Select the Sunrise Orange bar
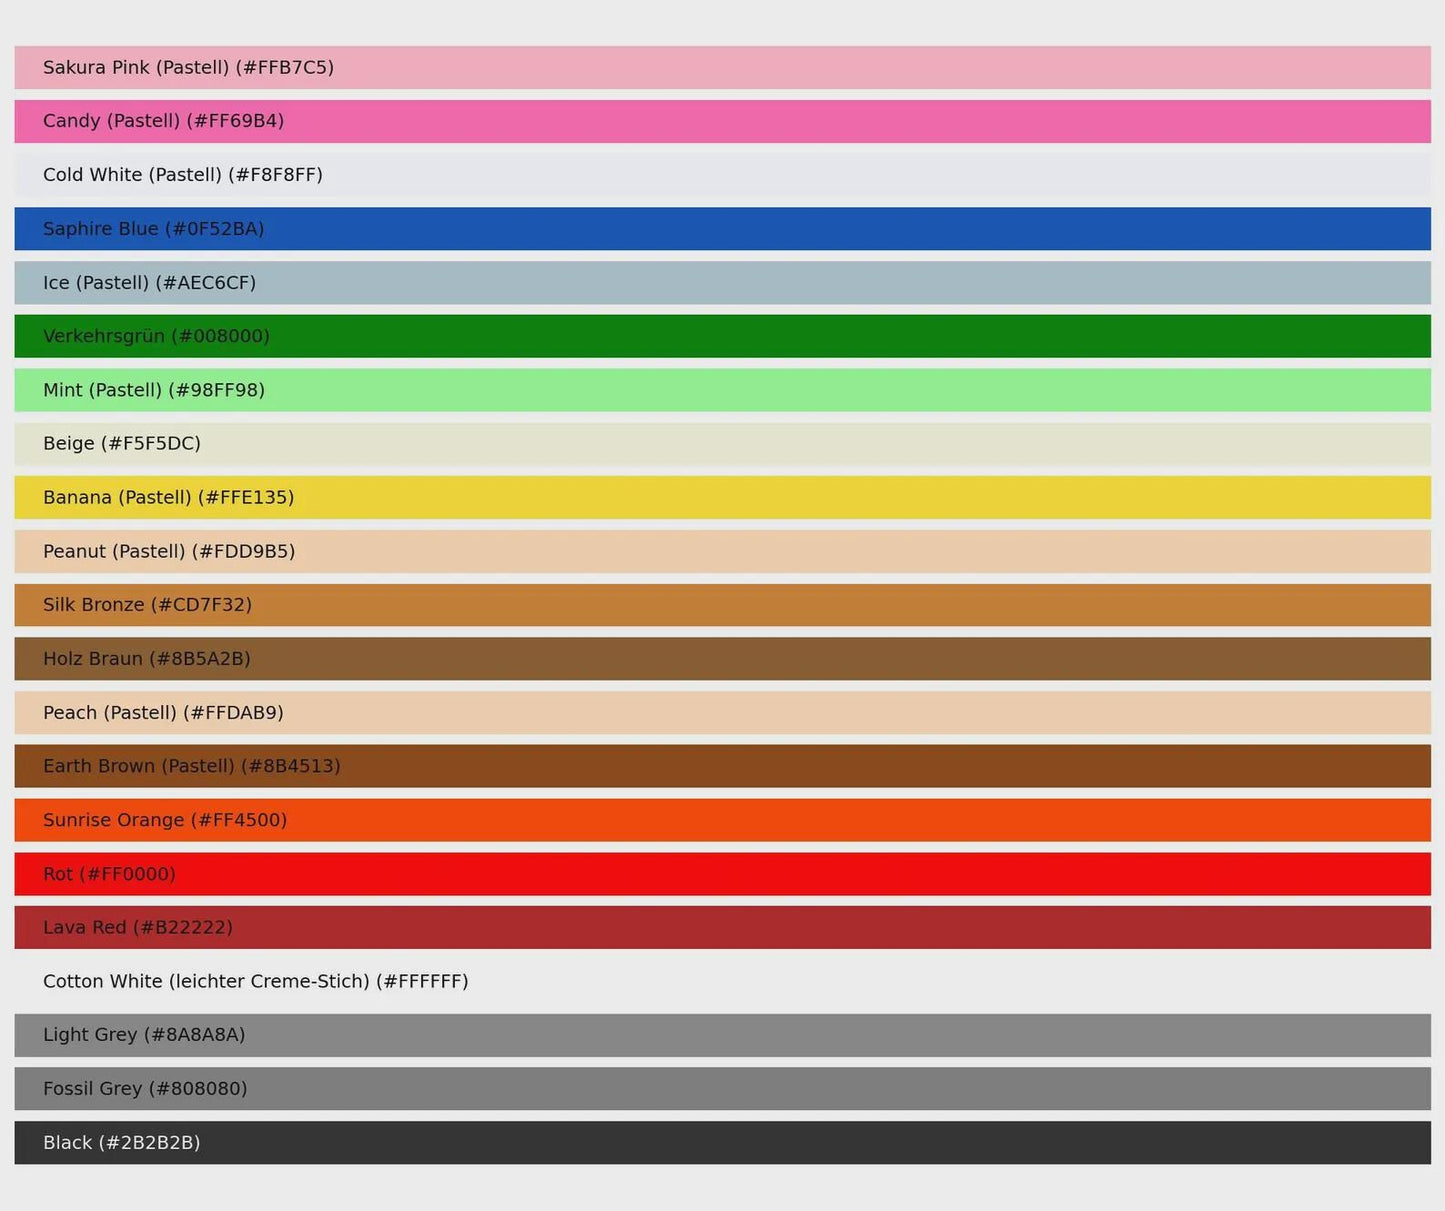Screen dimensions: 1445x1211 pos(722,820)
